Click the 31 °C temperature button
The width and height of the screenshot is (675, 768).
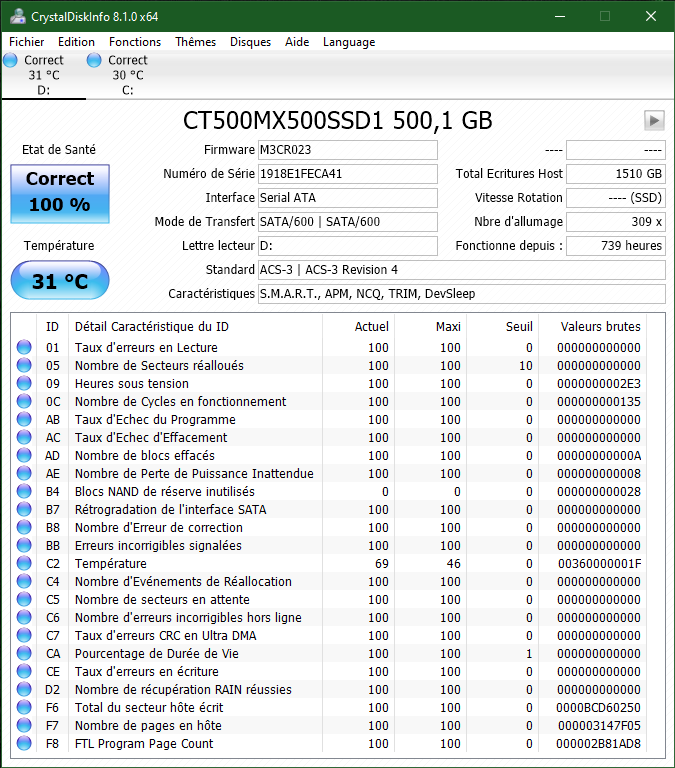pyautogui.click(x=60, y=280)
